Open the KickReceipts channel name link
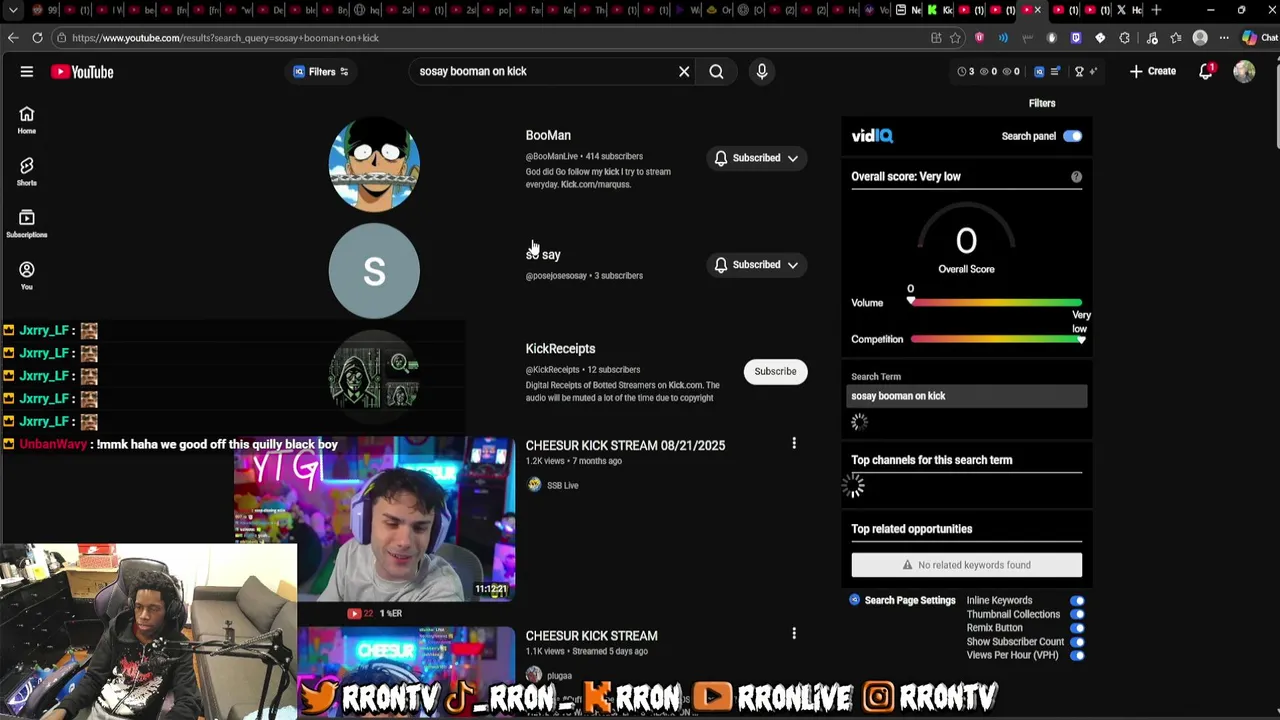Image resolution: width=1280 pixels, height=720 pixels. click(560, 349)
